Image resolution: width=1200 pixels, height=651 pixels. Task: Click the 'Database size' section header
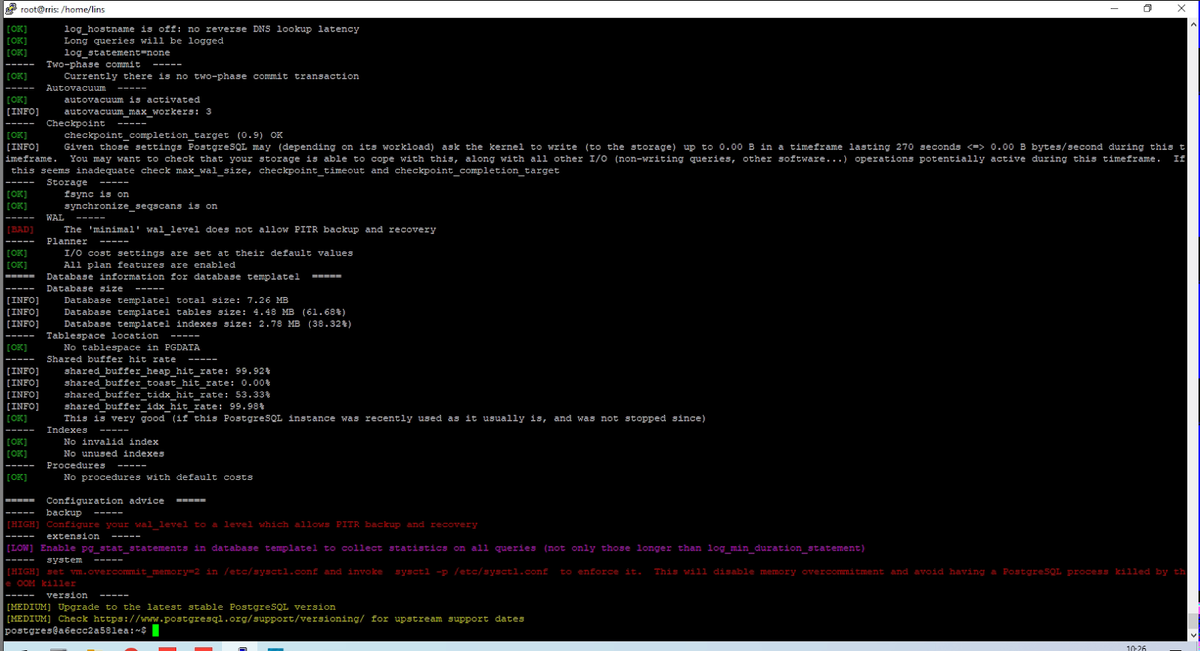click(x=84, y=288)
